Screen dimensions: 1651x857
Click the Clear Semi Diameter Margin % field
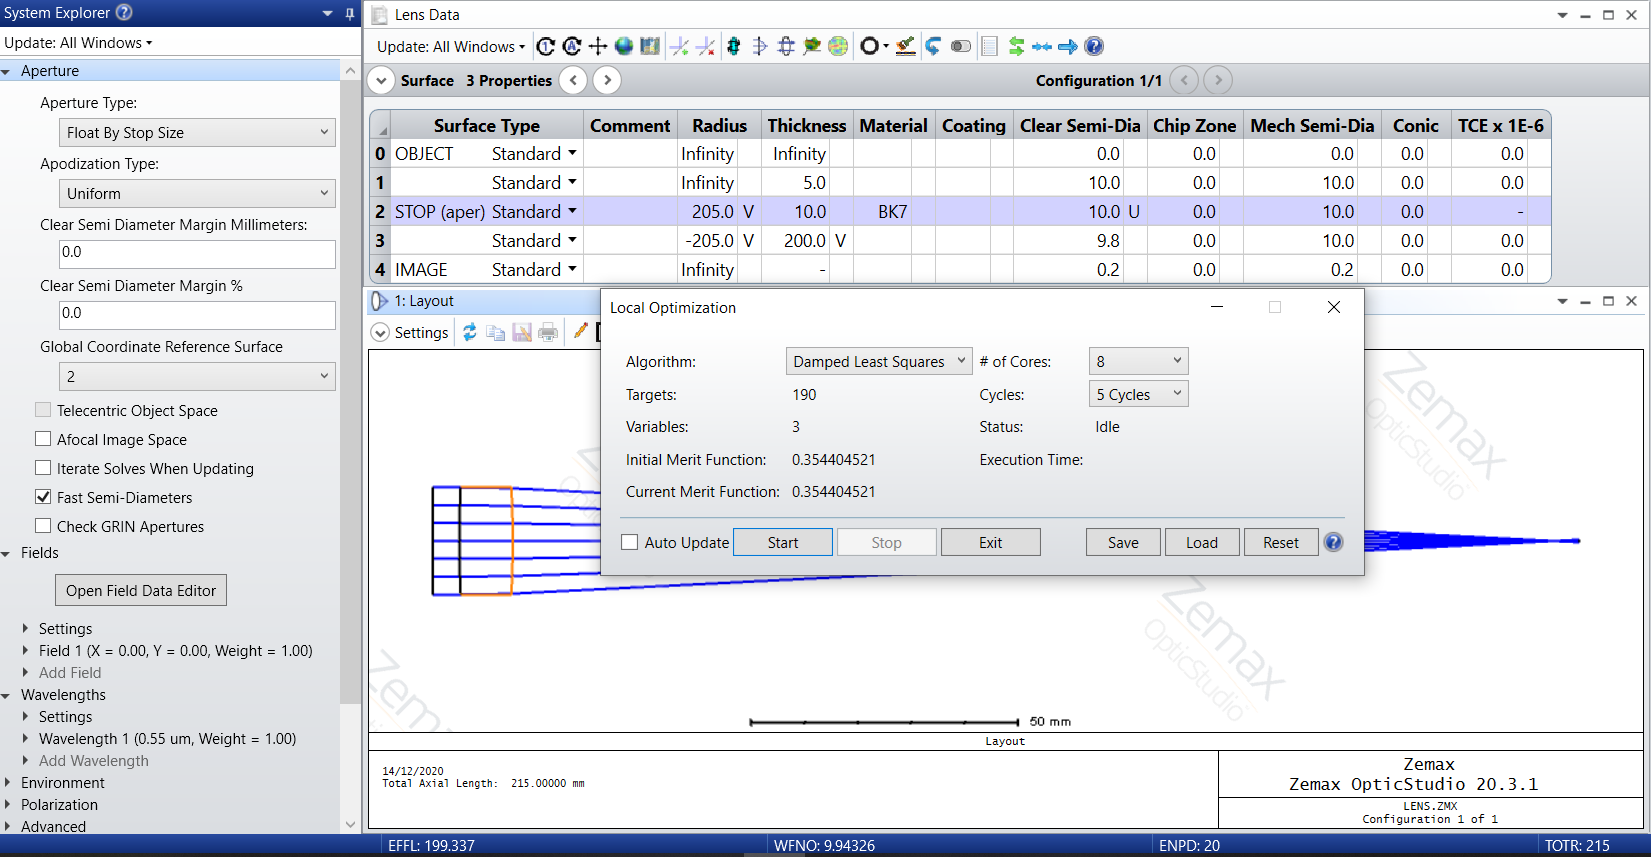197,314
